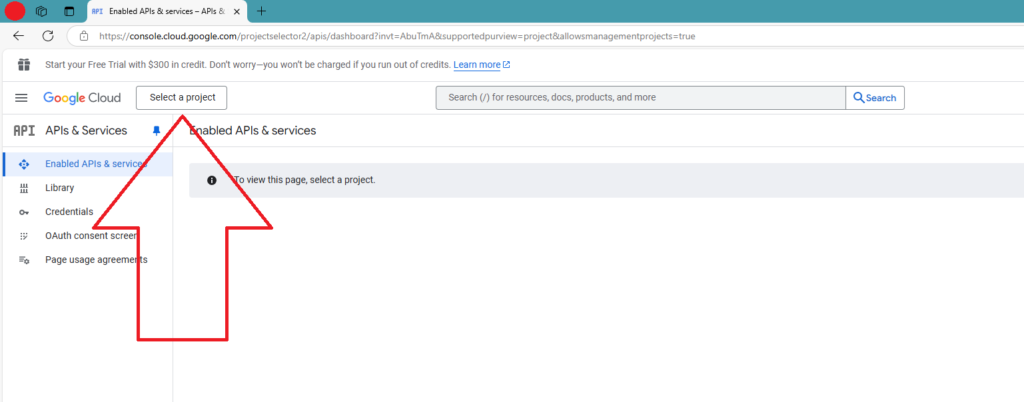The image size is (1024, 402).
Task: Open Credentials in the sidebar
Action: [69, 212]
